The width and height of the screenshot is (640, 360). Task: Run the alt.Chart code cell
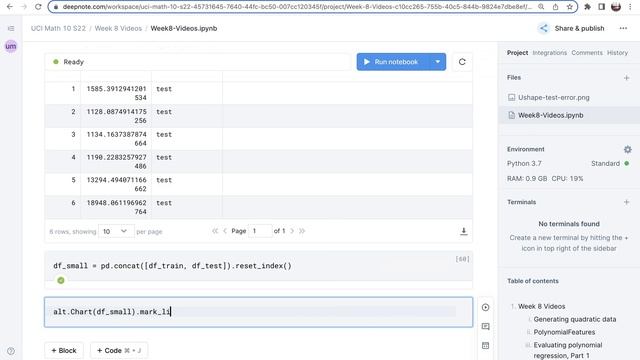tap(485, 307)
